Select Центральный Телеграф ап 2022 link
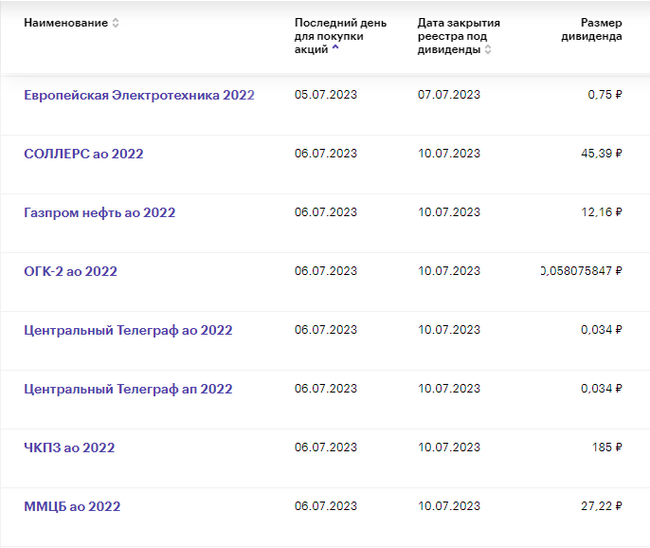The height and width of the screenshot is (548, 650). click(128, 389)
